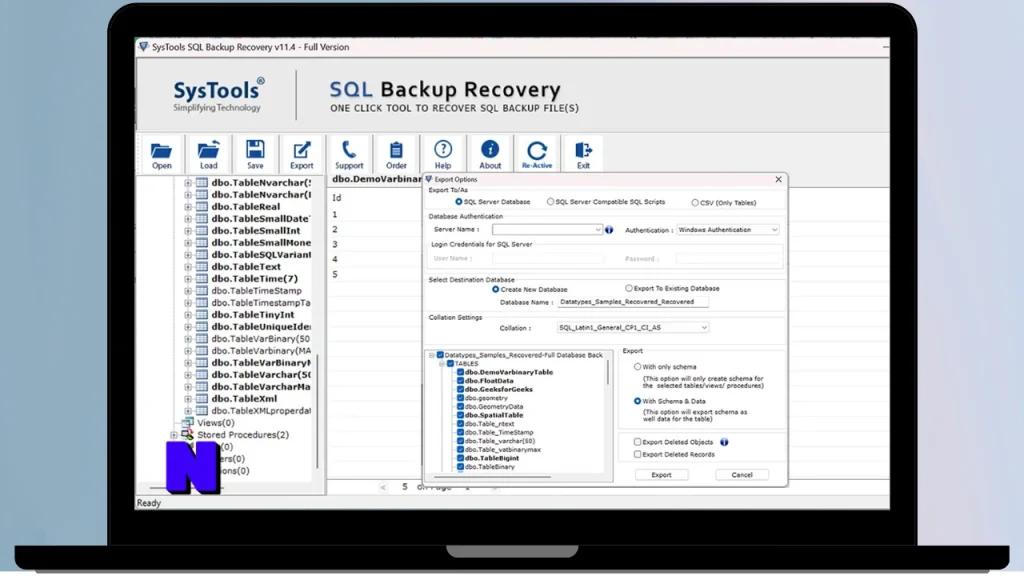Uncheck the TABLES checkbox in export tree
This screenshot has width=1024, height=576.
451,364
